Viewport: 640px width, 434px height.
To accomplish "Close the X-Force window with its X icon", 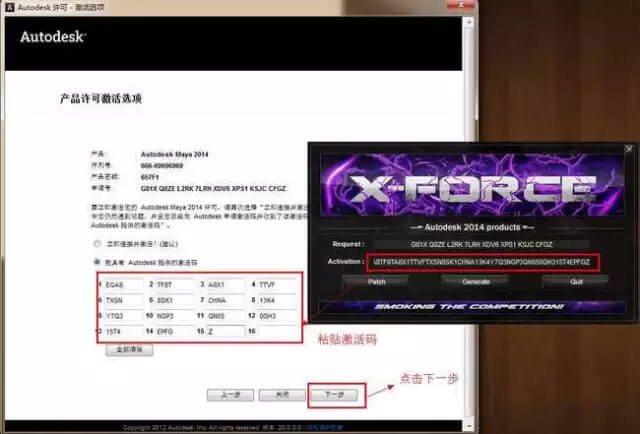I will coord(629,149).
